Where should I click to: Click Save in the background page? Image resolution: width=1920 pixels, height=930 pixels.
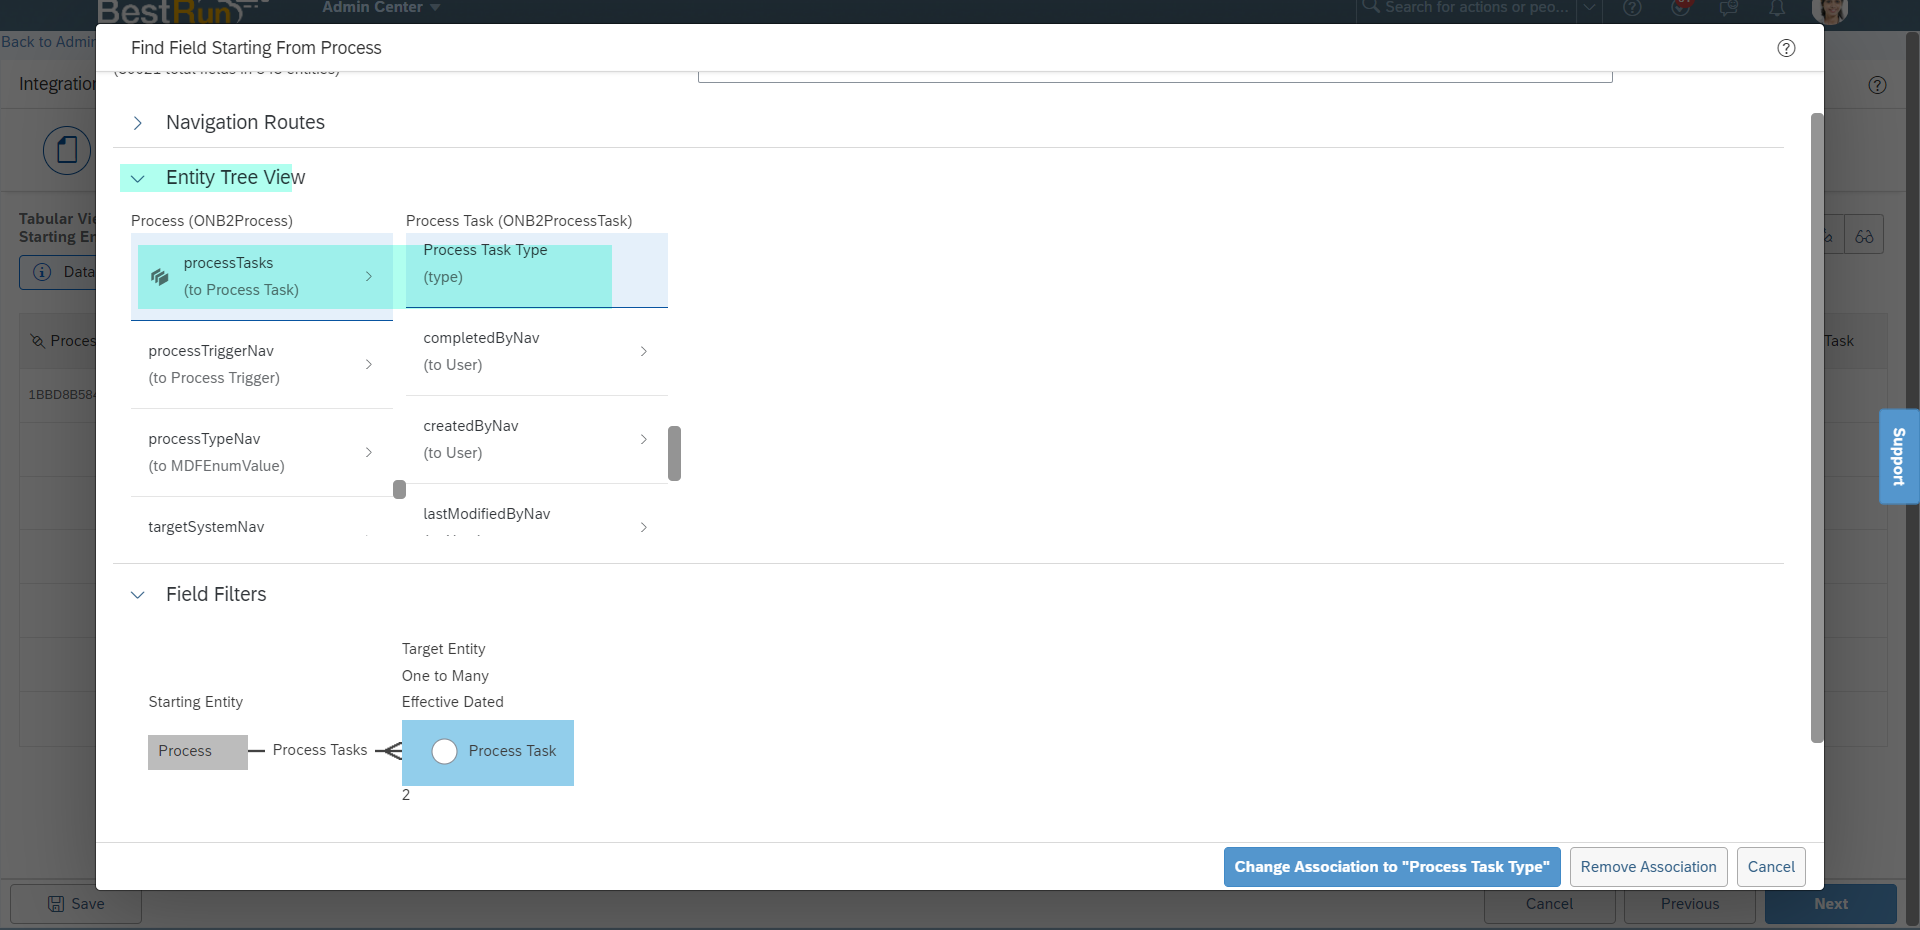coord(76,904)
